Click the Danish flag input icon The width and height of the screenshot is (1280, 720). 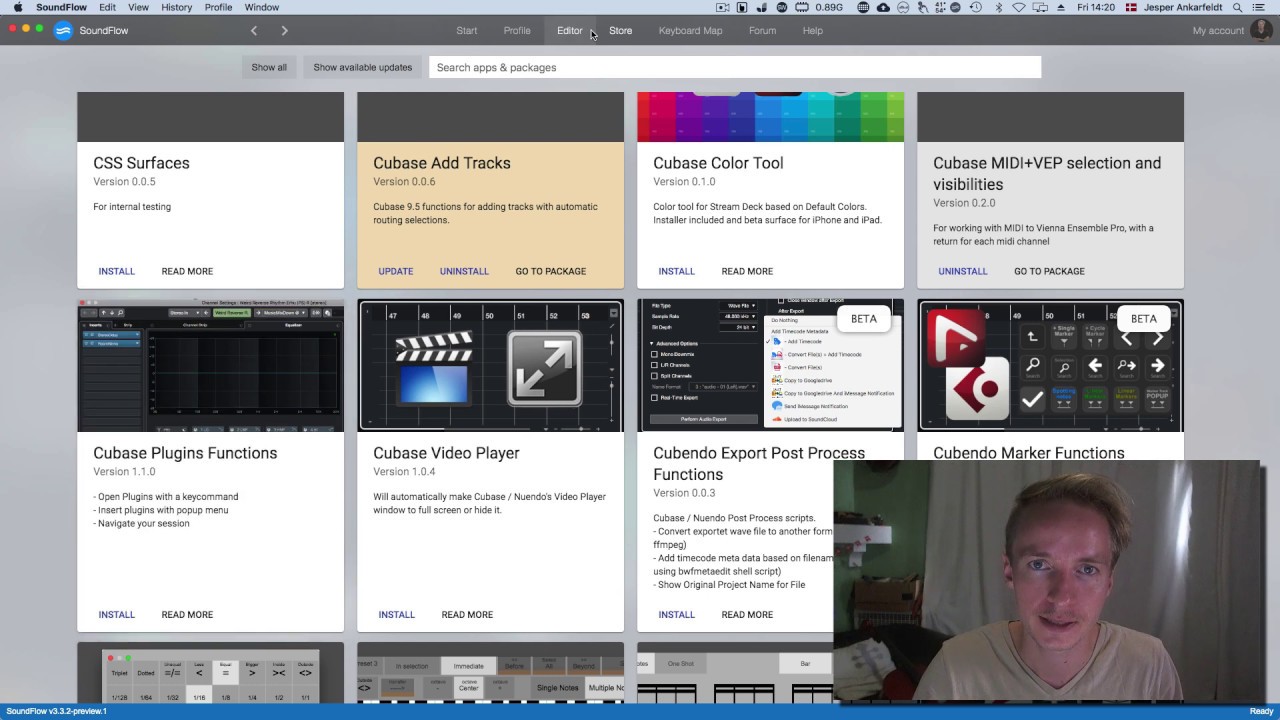click(1131, 7)
